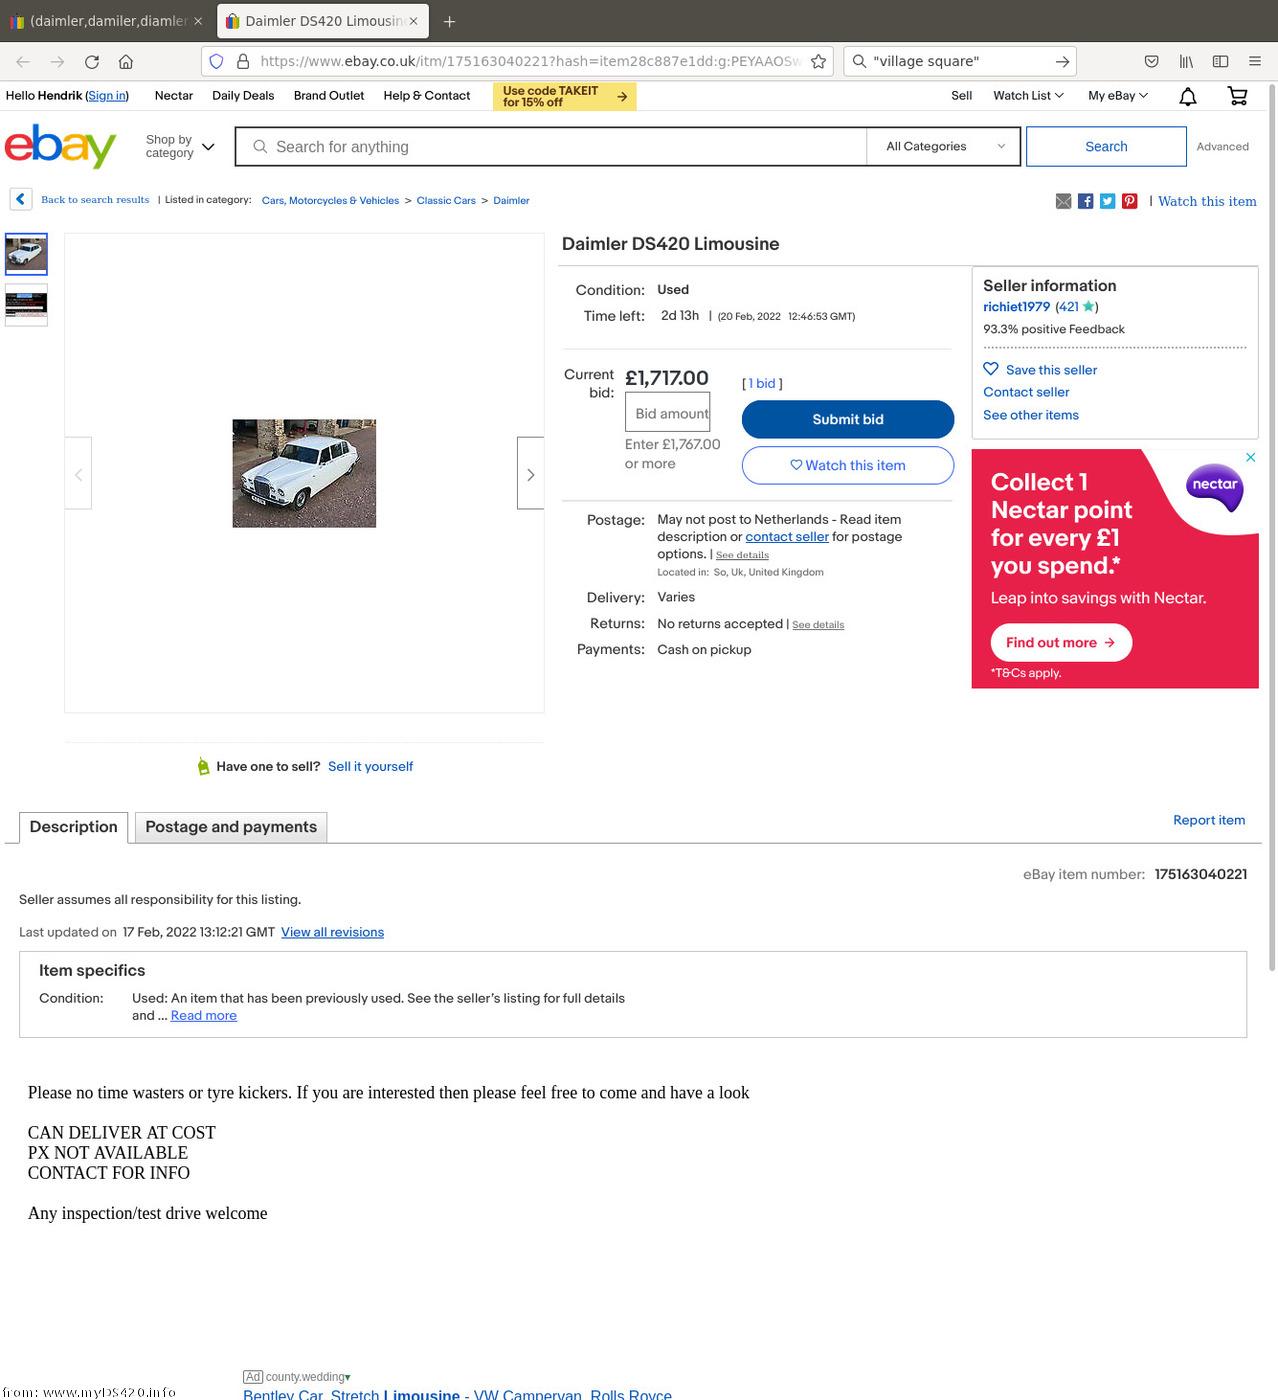Expand Shop by category menu
Image resolution: width=1278 pixels, height=1400 pixels.
tap(180, 147)
